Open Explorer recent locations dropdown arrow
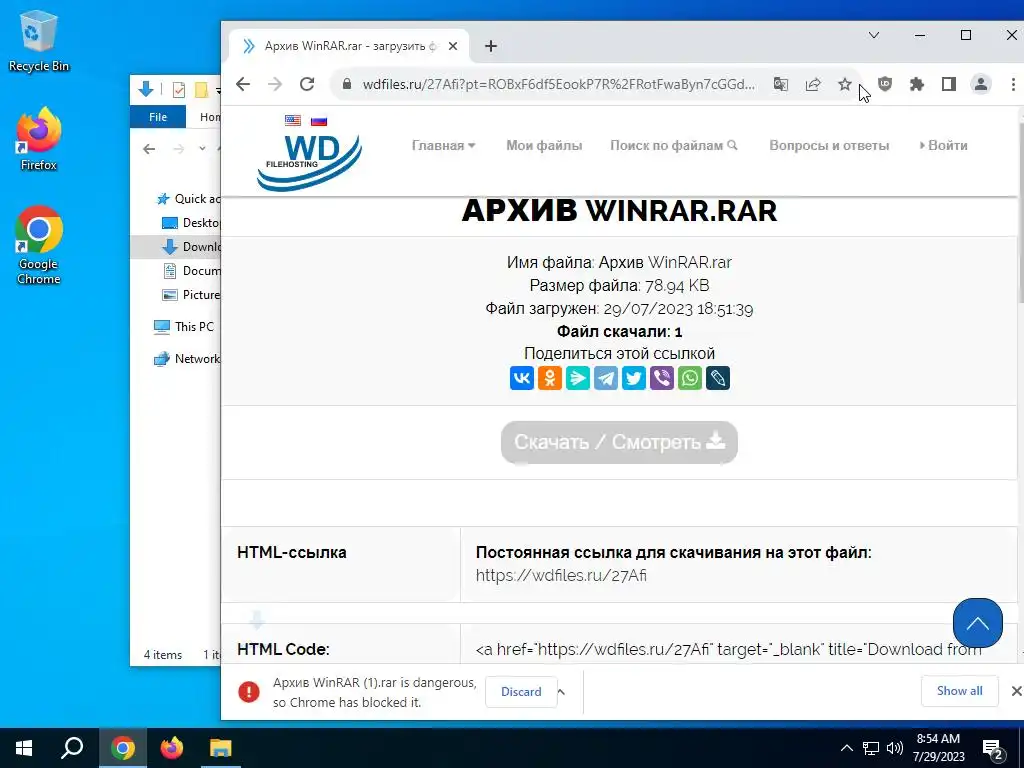1024x768 pixels. 202,149
